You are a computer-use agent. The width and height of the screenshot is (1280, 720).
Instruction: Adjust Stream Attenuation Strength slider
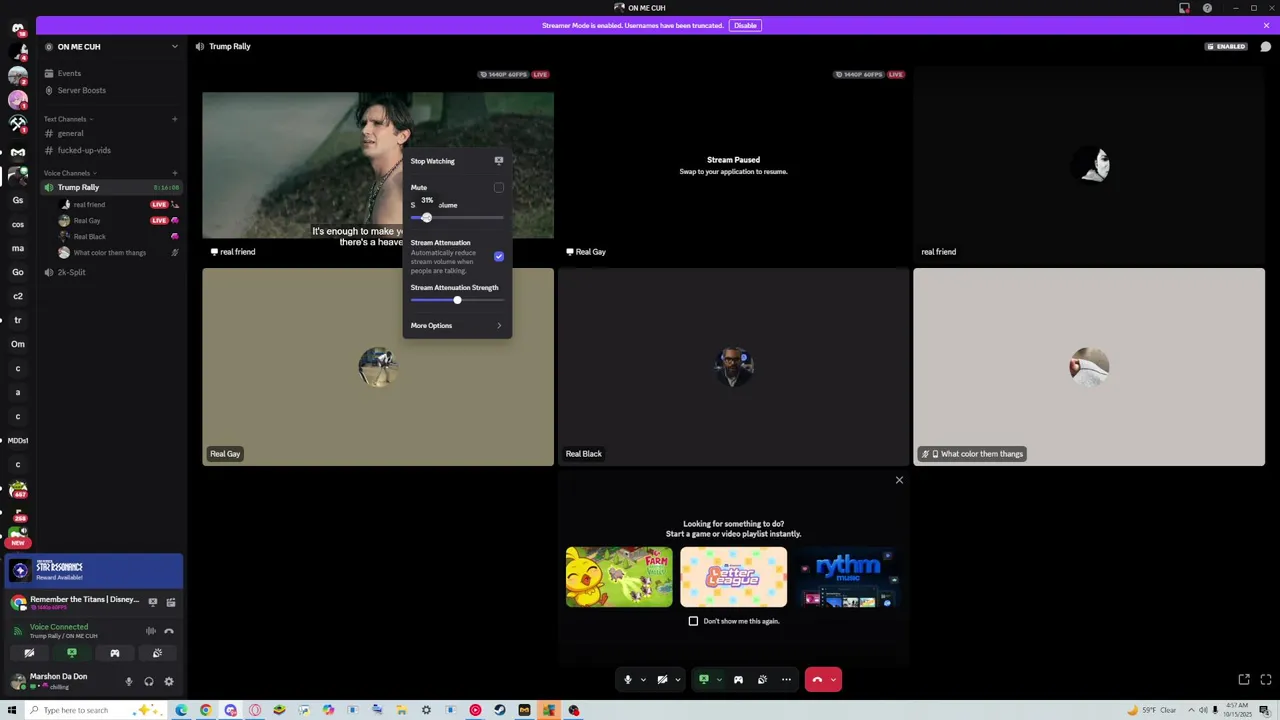(457, 300)
